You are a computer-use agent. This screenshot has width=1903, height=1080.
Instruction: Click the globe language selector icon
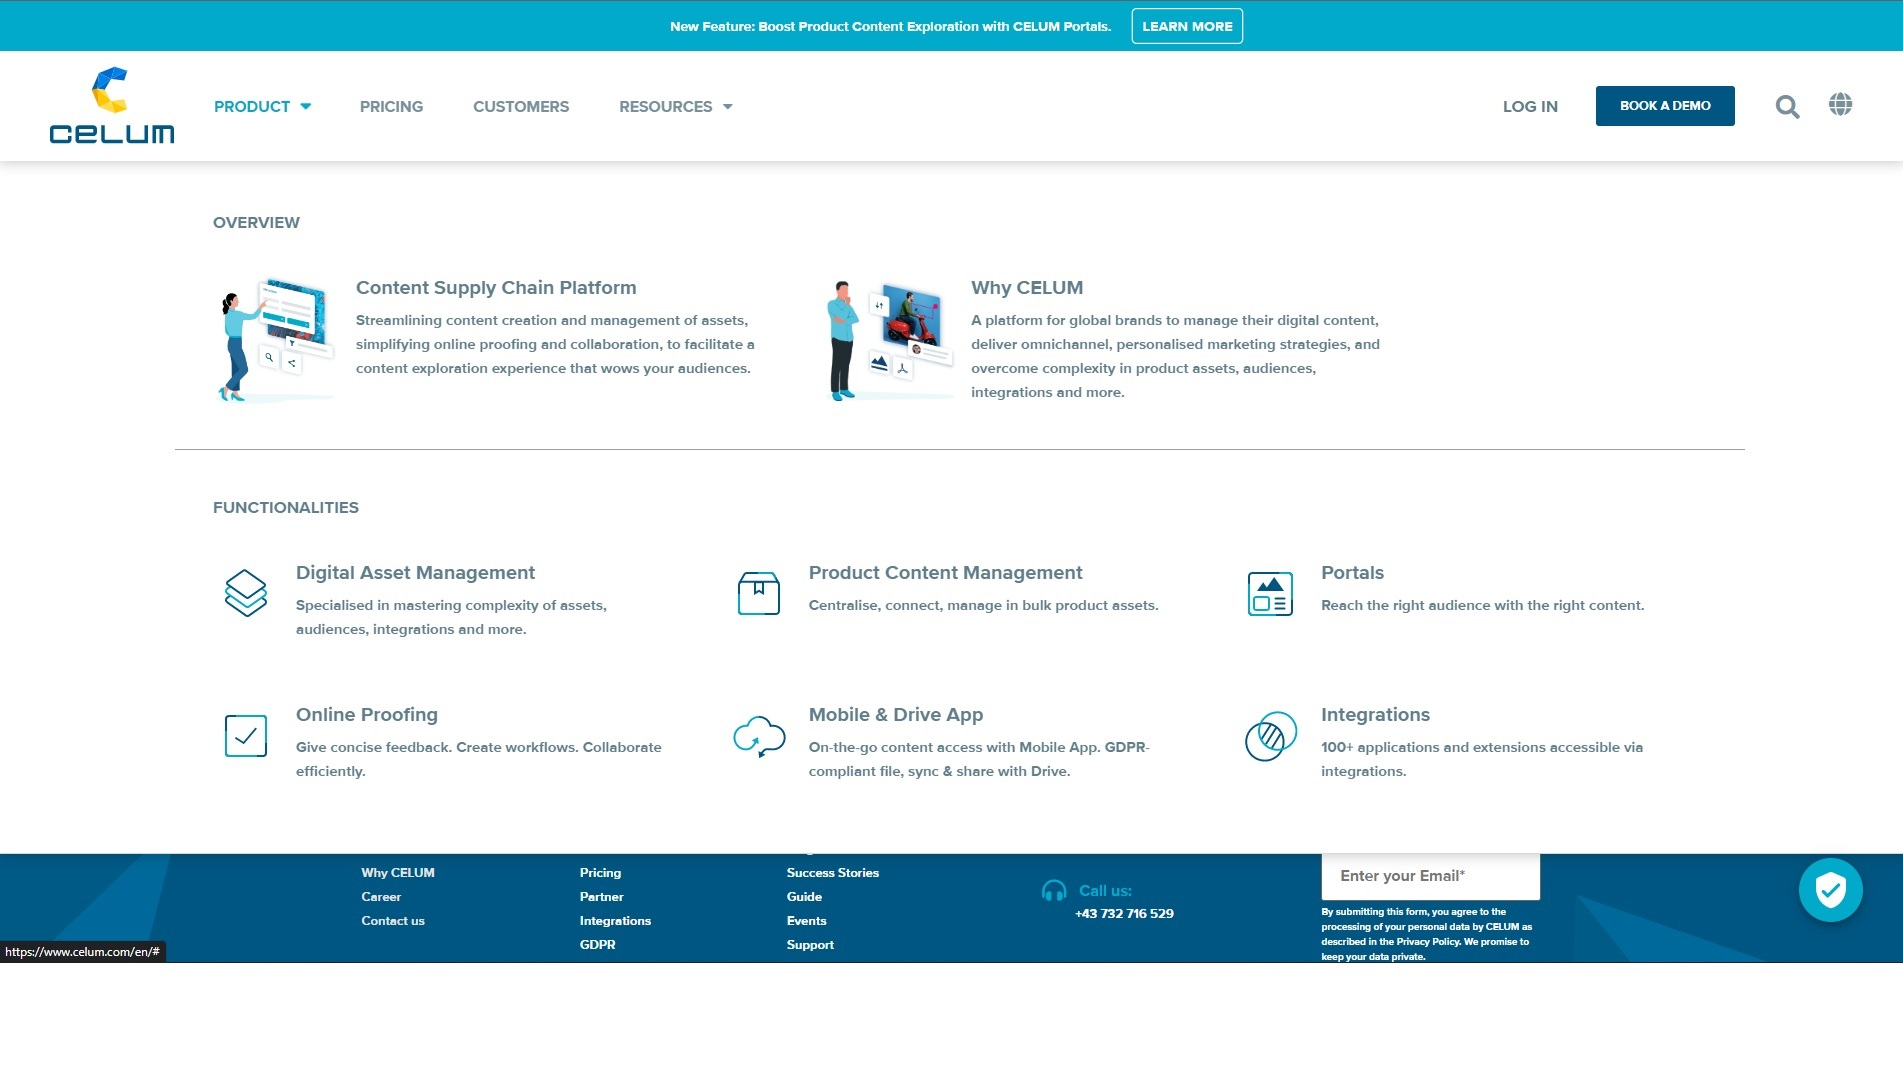(1840, 105)
